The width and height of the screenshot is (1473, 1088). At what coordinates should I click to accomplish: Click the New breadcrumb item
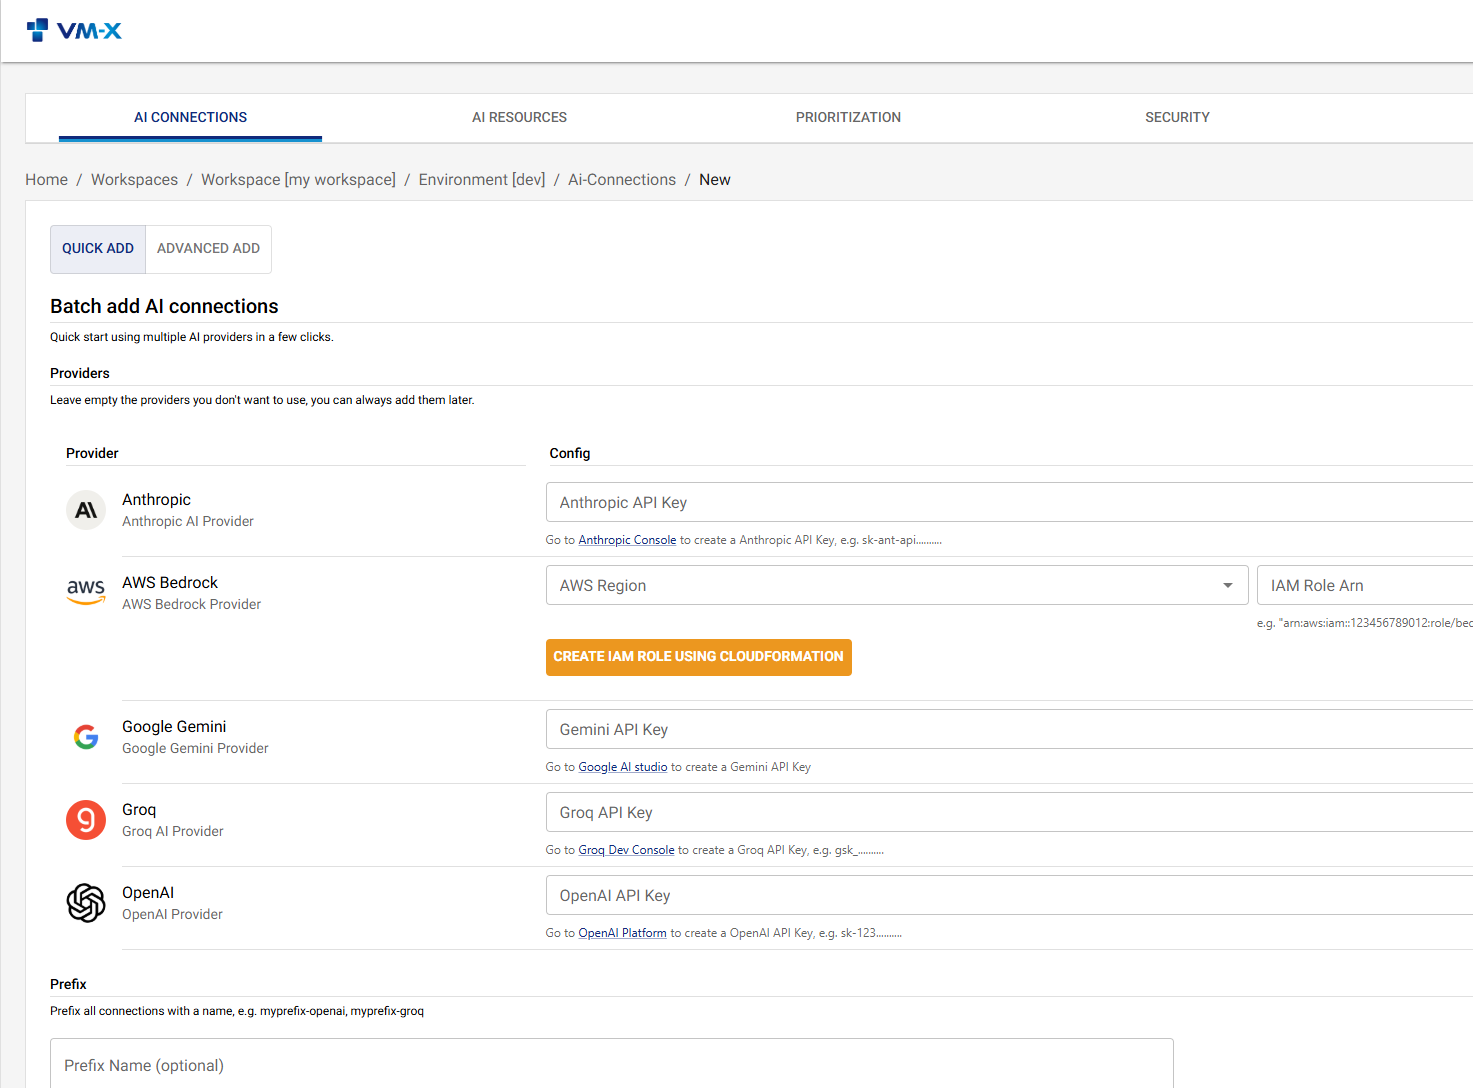(x=715, y=180)
